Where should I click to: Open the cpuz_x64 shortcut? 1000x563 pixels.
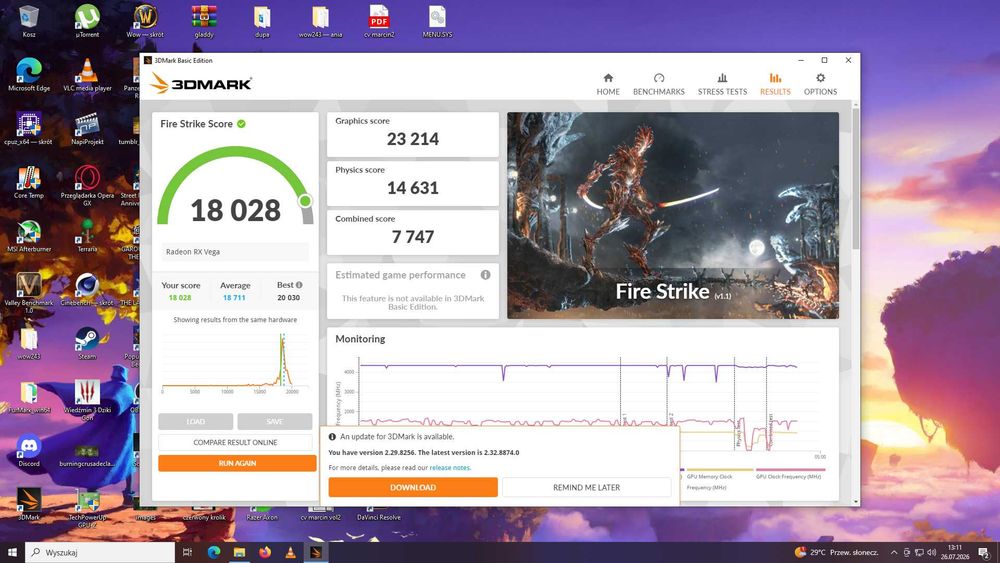coord(29,128)
